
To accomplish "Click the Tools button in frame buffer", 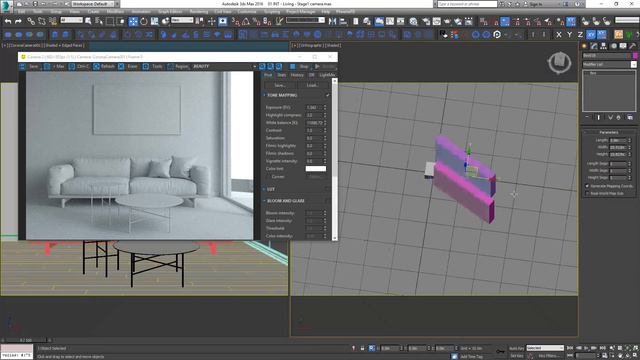I will coord(153,66).
